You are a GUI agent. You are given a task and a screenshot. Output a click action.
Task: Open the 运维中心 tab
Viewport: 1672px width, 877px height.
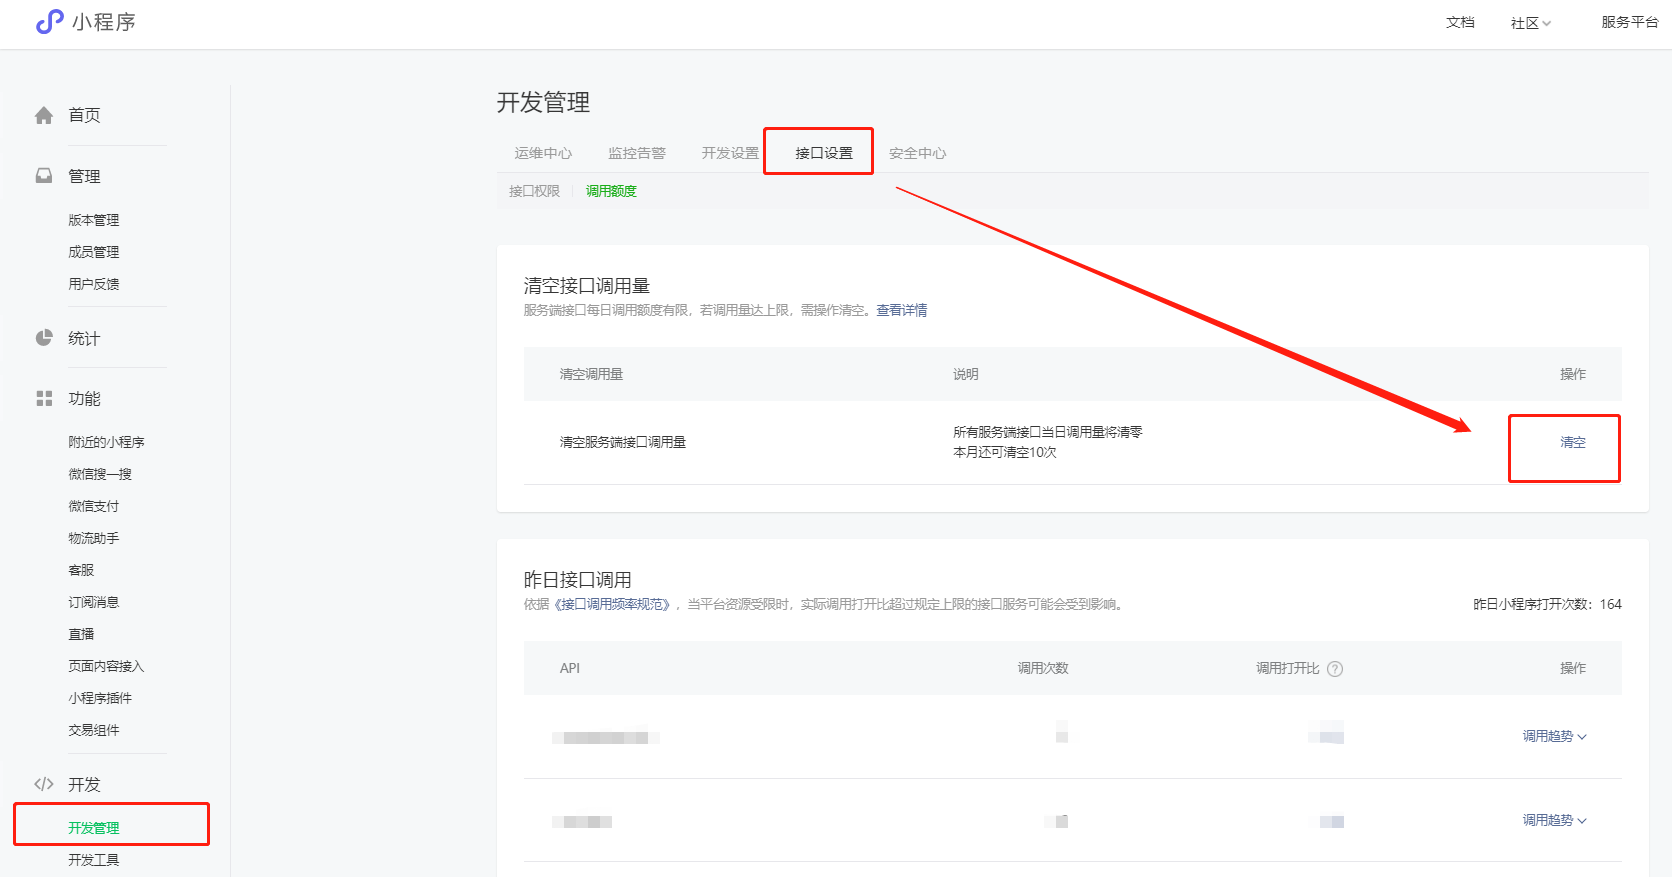(543, 153)
